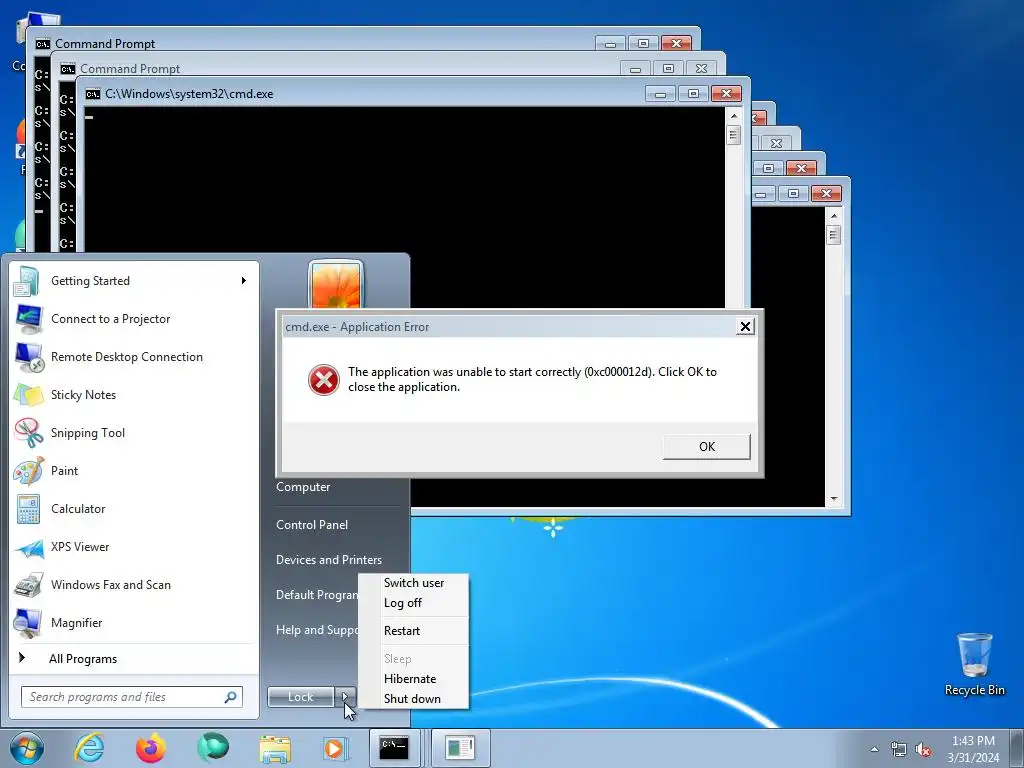Launch XPS Viewer

coord(134,547)
